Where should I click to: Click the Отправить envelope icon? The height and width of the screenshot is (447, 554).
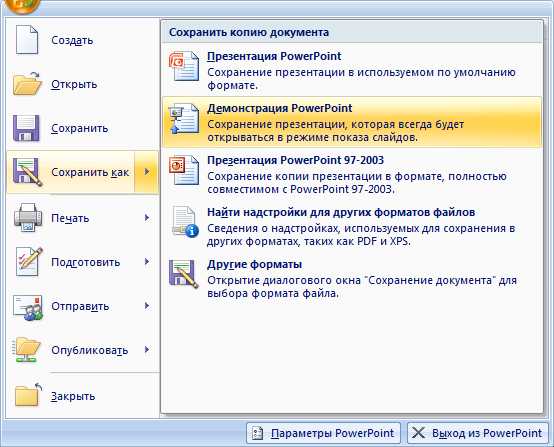[x=28, y=306]
